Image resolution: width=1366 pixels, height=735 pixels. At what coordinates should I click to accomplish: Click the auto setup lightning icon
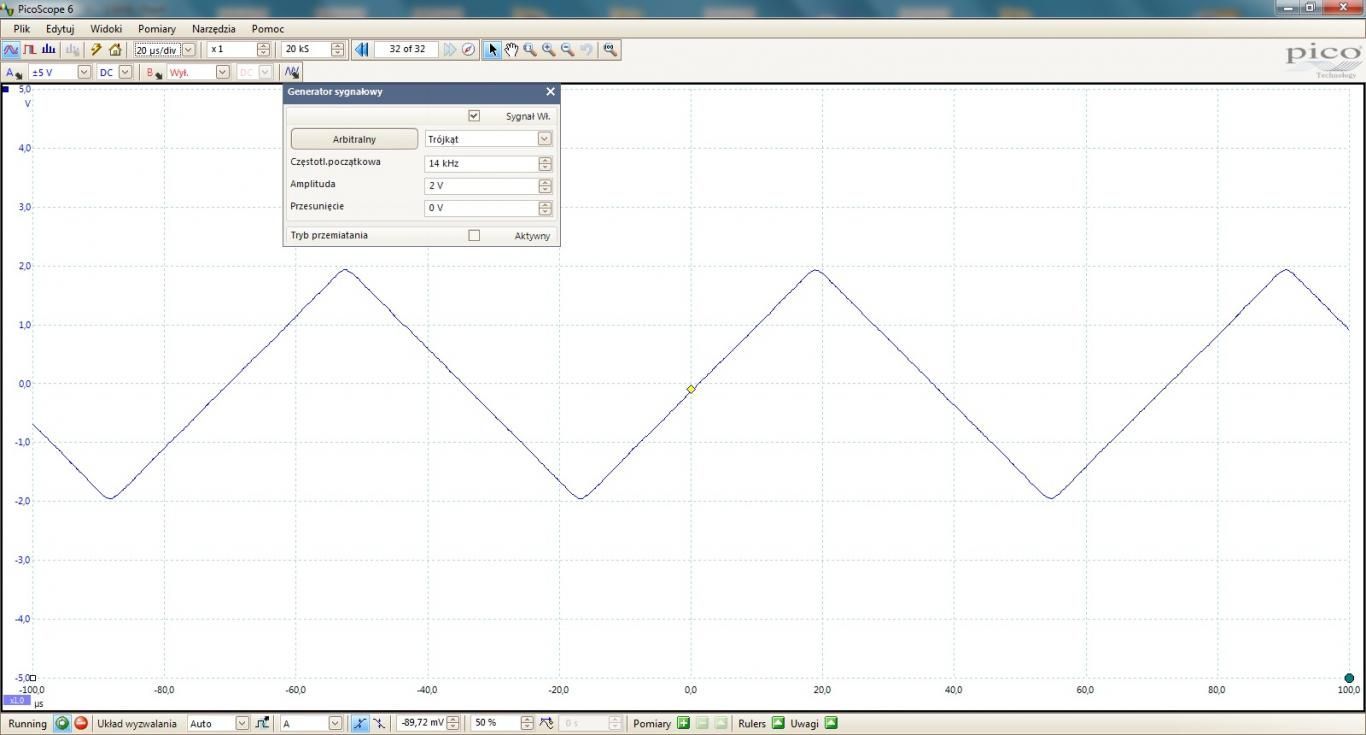96,49
